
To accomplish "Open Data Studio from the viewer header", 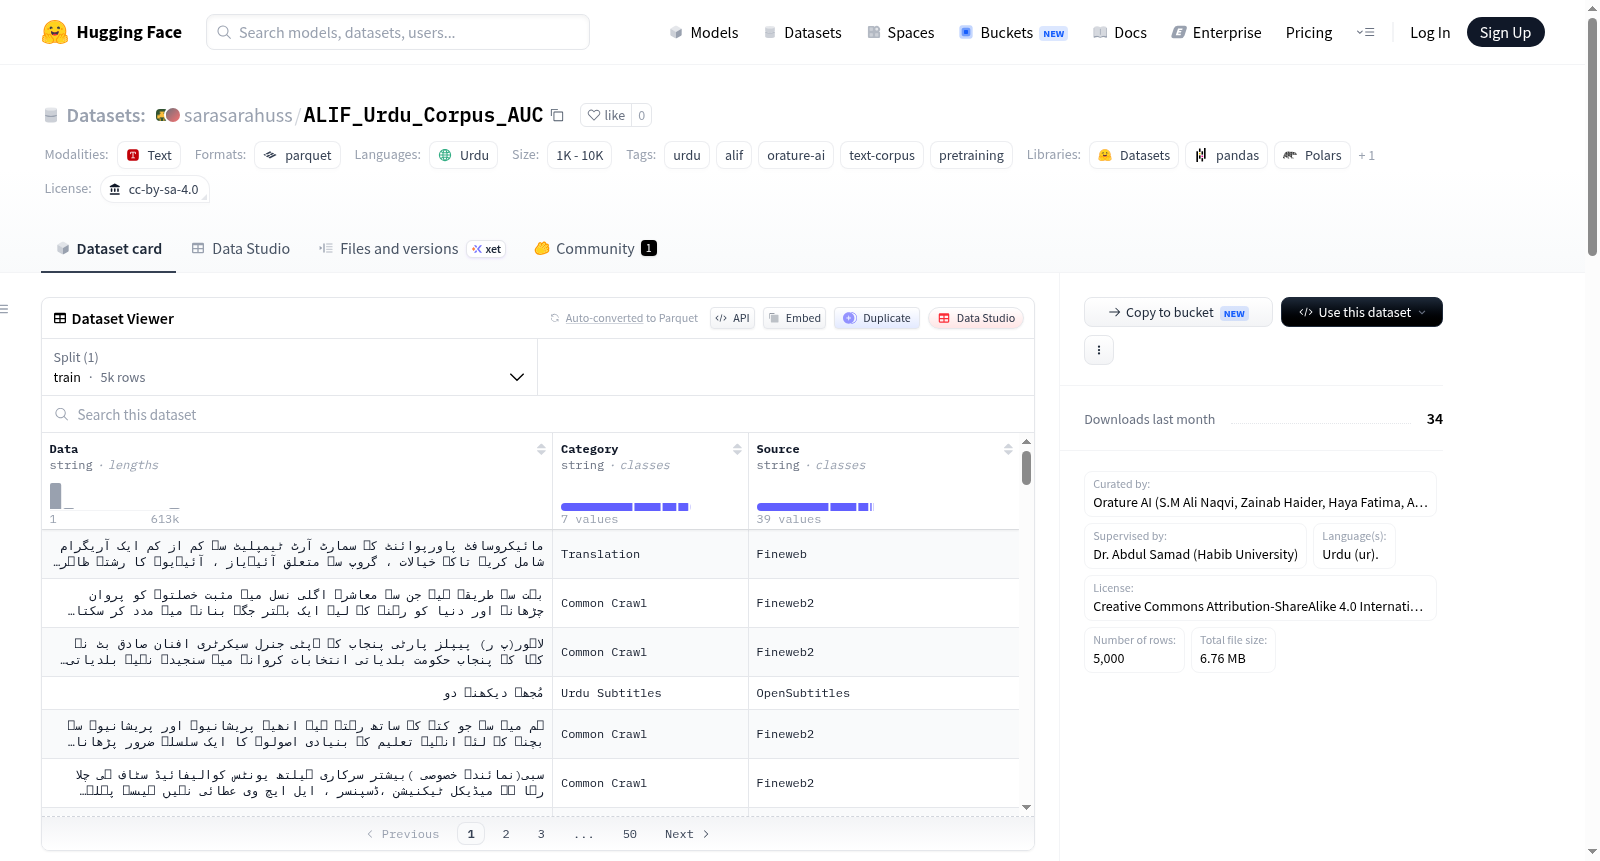I will coord(976,318).
